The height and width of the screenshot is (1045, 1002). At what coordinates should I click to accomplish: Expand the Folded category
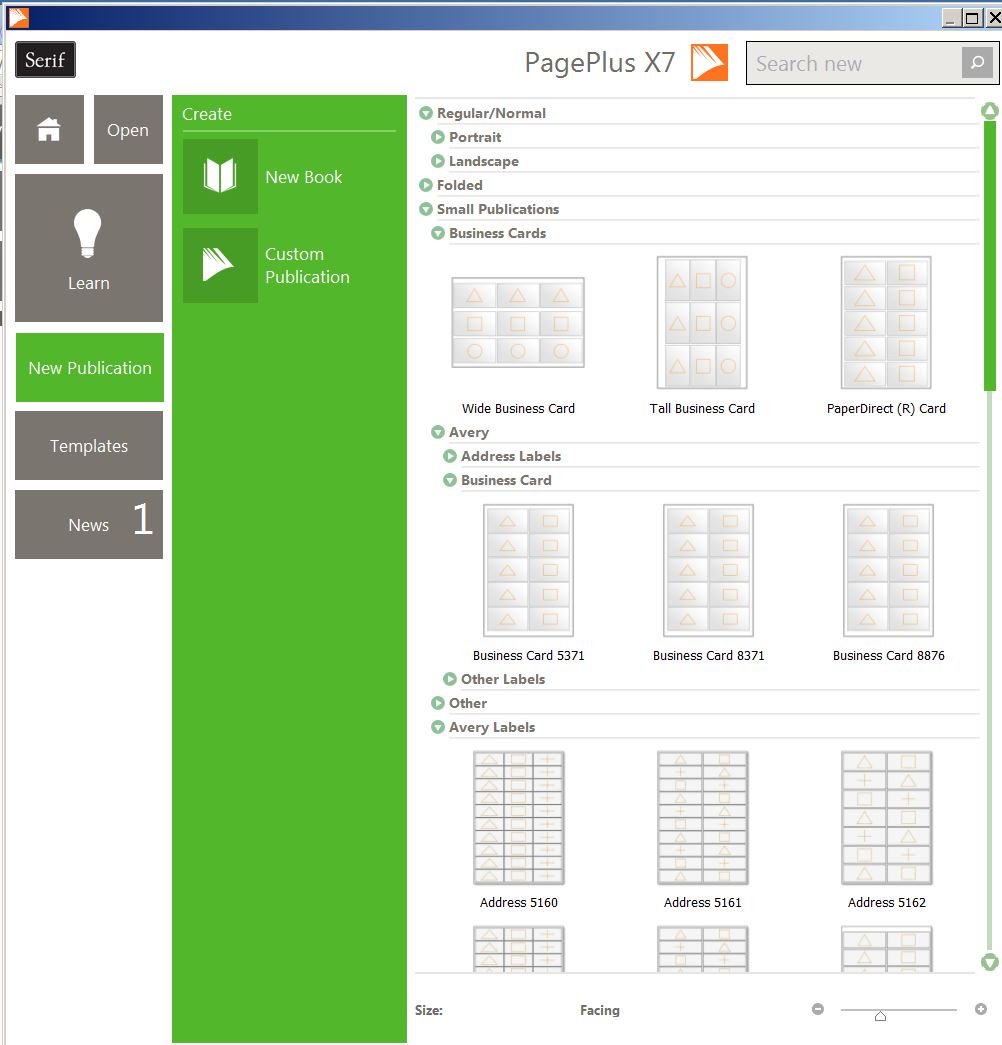coord(426,185)
